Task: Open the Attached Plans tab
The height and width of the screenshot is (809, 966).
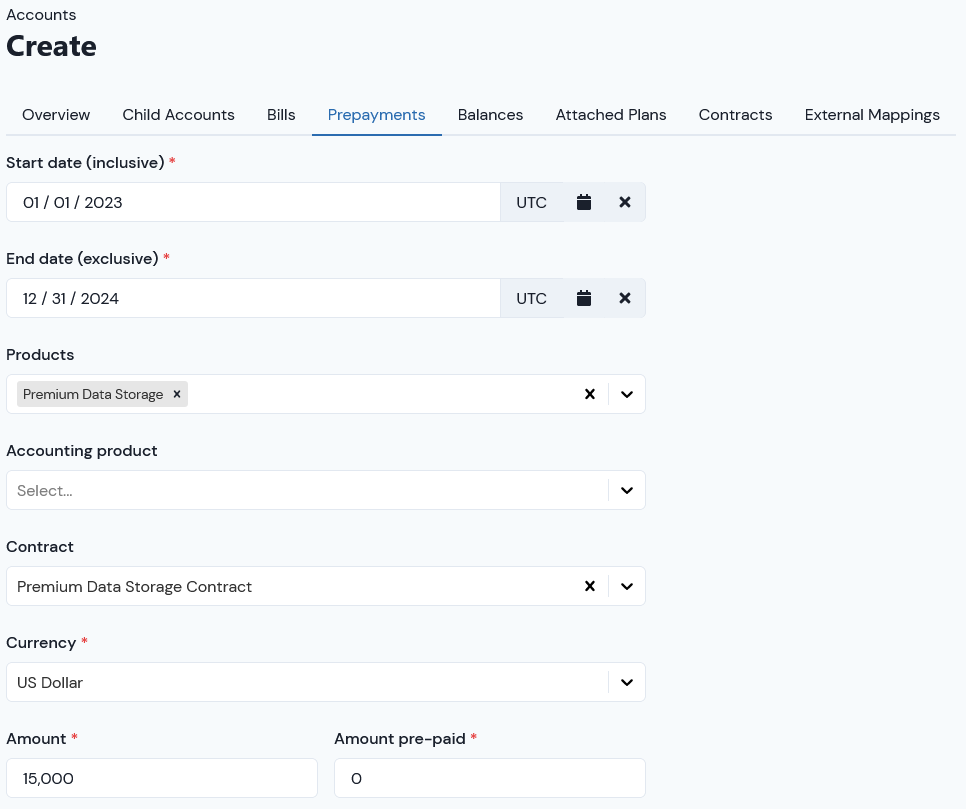Action: 611,115
